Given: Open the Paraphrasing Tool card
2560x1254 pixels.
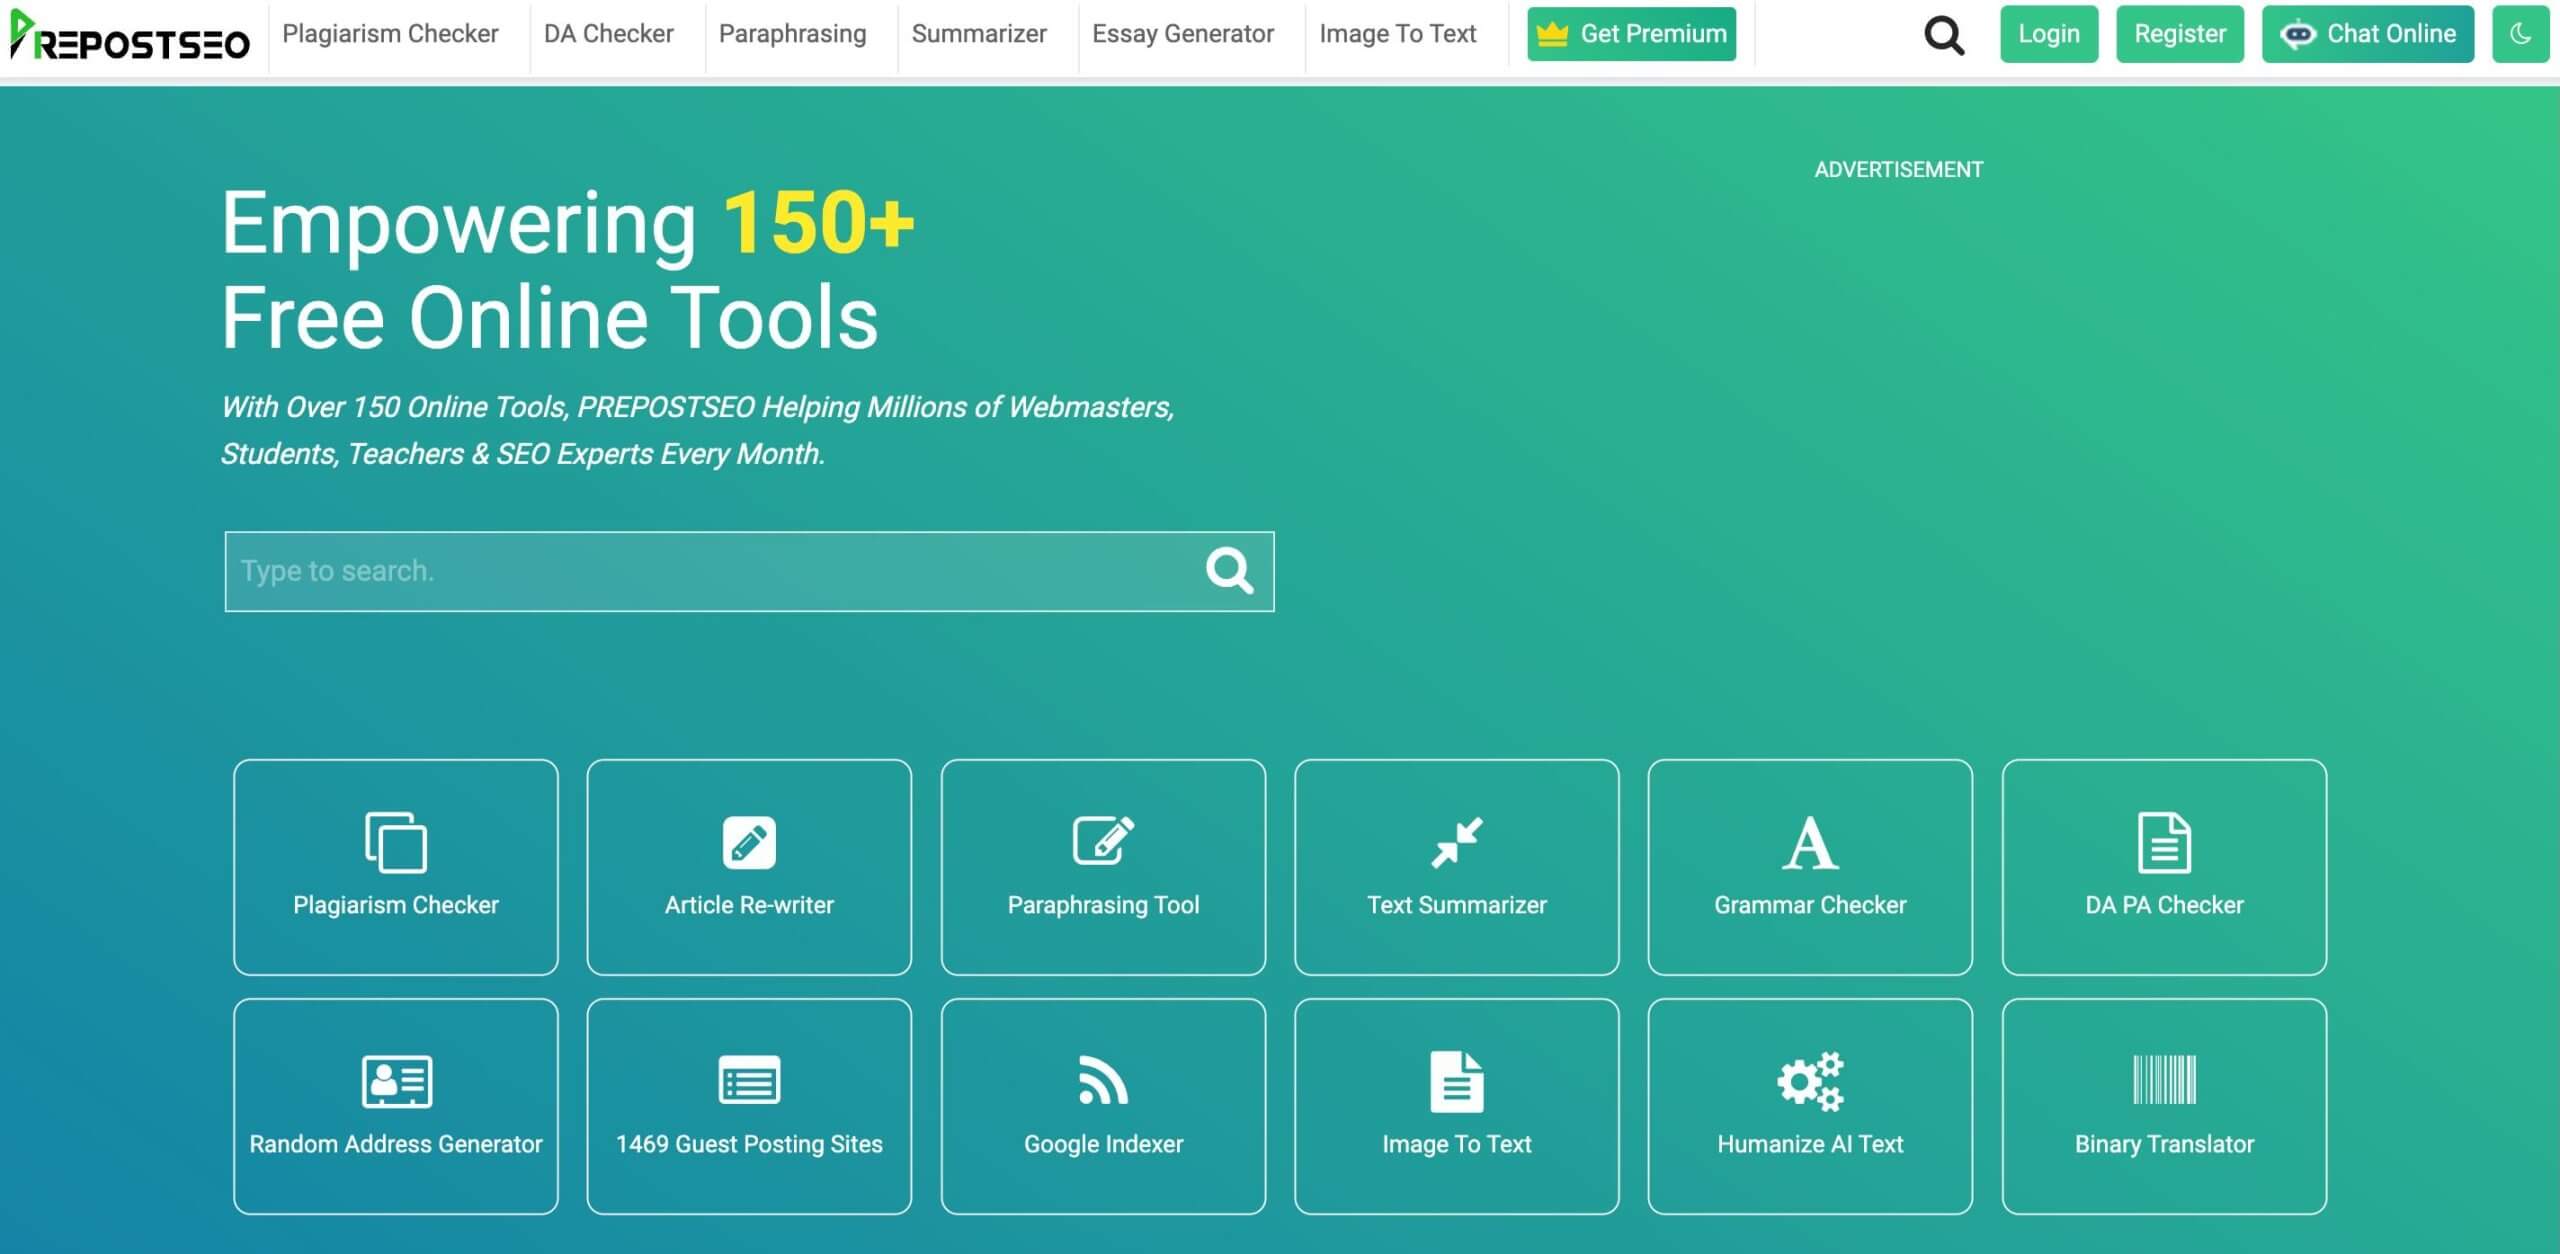Looking at the screenshot, I should pyautogui.click(x=1102, y=868).
